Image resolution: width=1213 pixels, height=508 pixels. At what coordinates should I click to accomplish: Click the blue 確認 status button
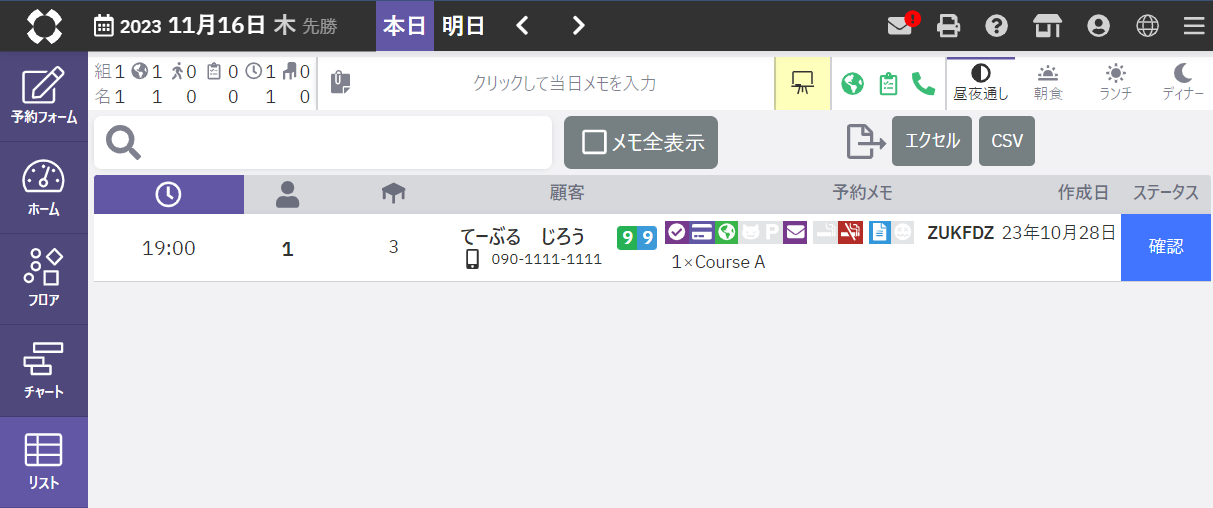1166,247
